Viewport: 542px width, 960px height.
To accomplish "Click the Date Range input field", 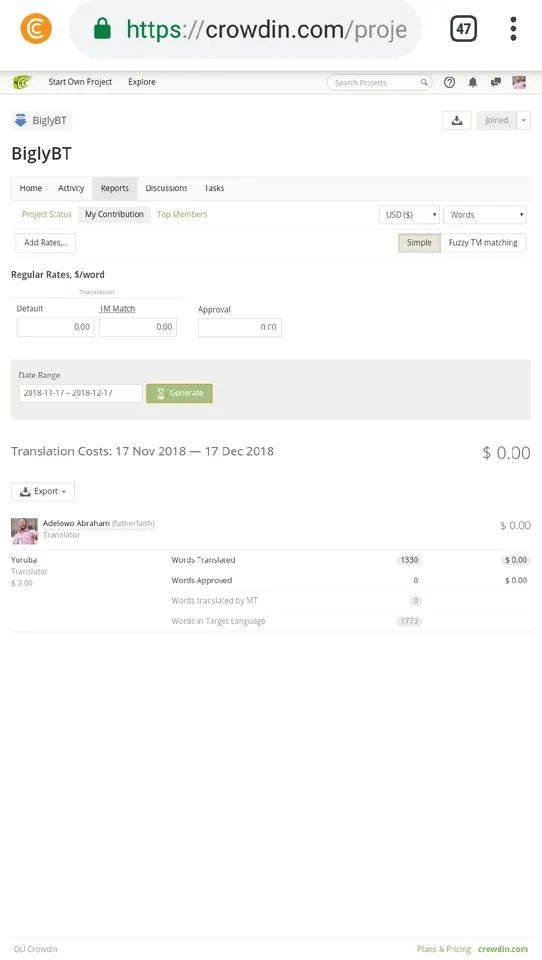I will pyautogui.click(x=80, y=393).
